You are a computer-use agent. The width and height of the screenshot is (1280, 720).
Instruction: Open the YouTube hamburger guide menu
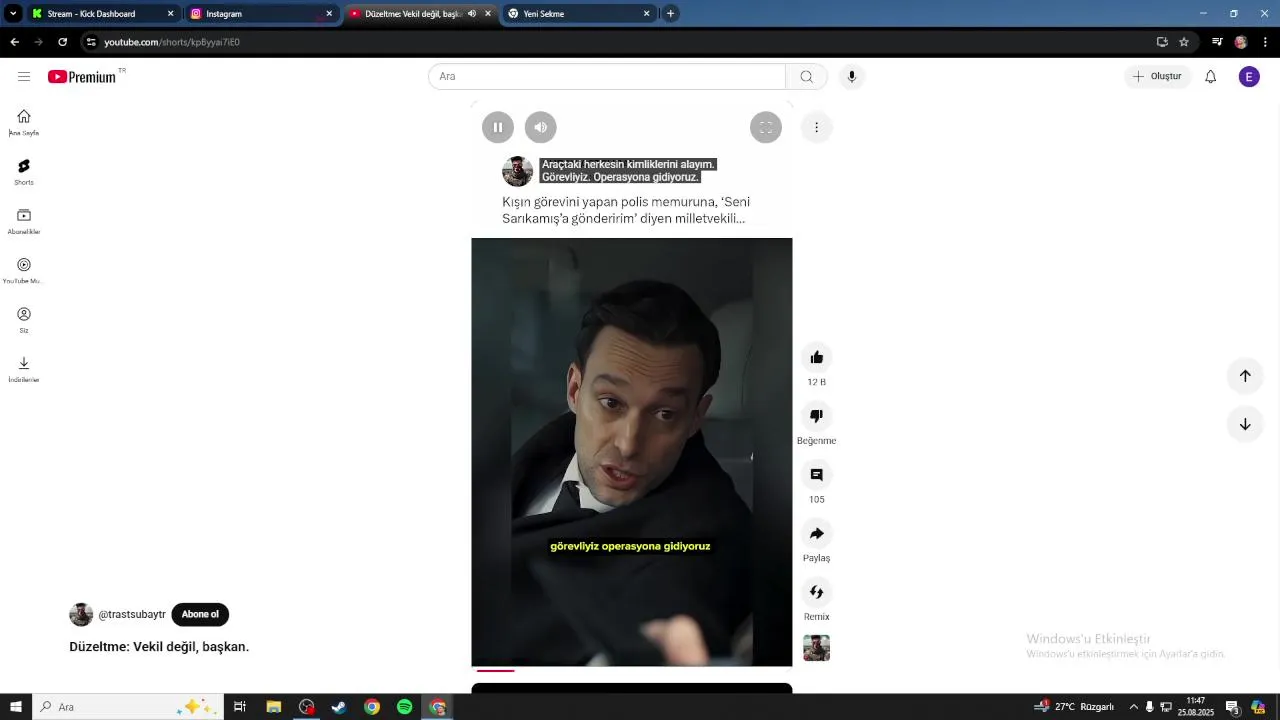tap(24, 77)
